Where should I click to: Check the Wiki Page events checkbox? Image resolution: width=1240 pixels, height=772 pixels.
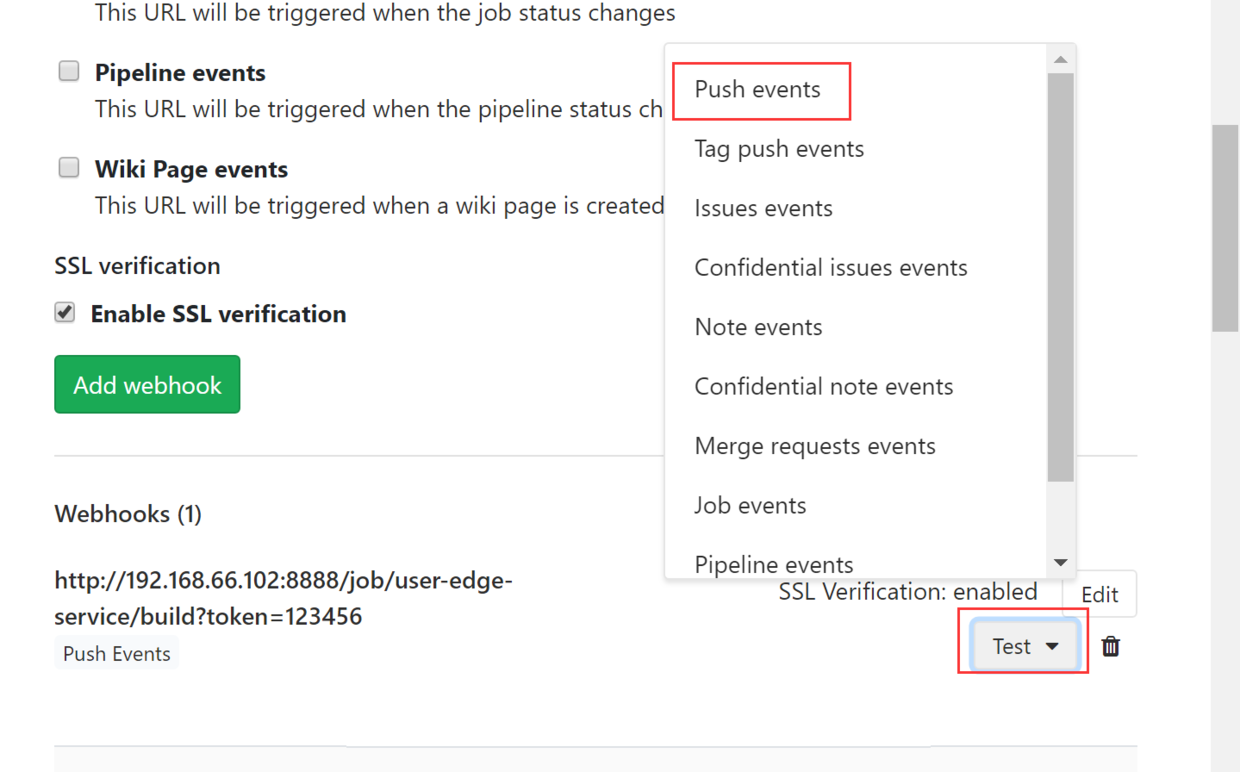[68, 167]
